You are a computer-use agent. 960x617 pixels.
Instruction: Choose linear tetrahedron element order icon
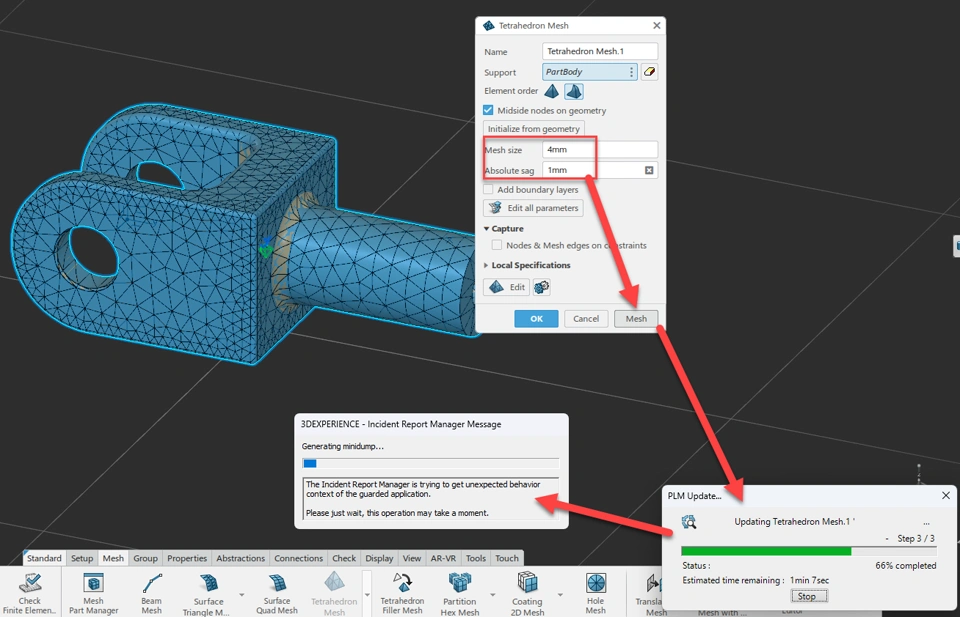[x=552, y=91]
